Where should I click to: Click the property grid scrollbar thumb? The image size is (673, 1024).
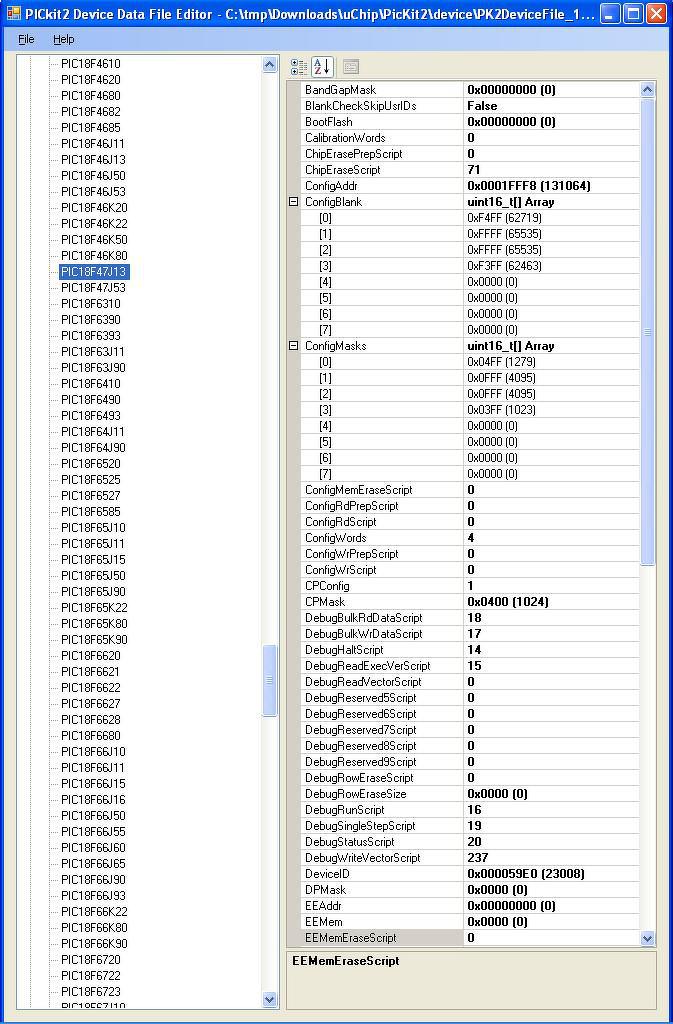pos(648,332)
